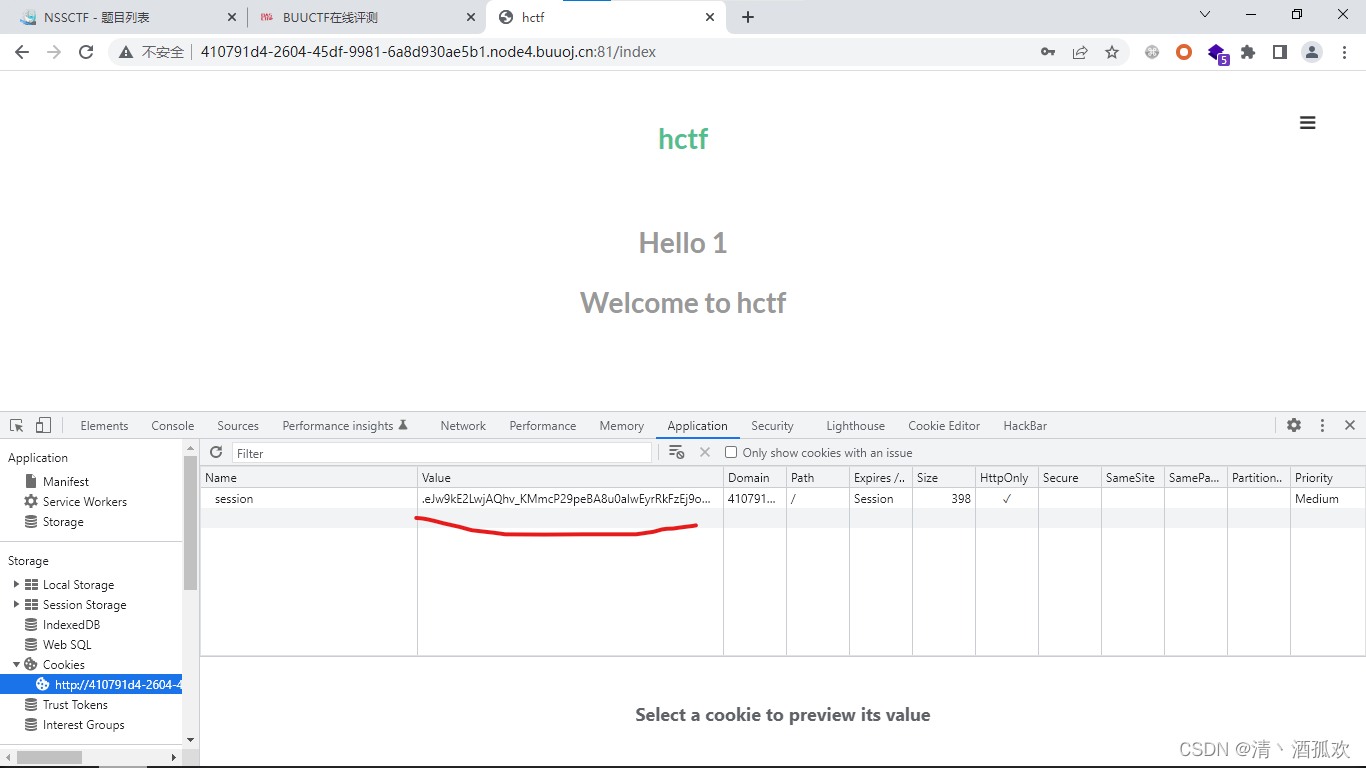
Task: Open the extensions puzzle icon
Action: point(1248,52)
